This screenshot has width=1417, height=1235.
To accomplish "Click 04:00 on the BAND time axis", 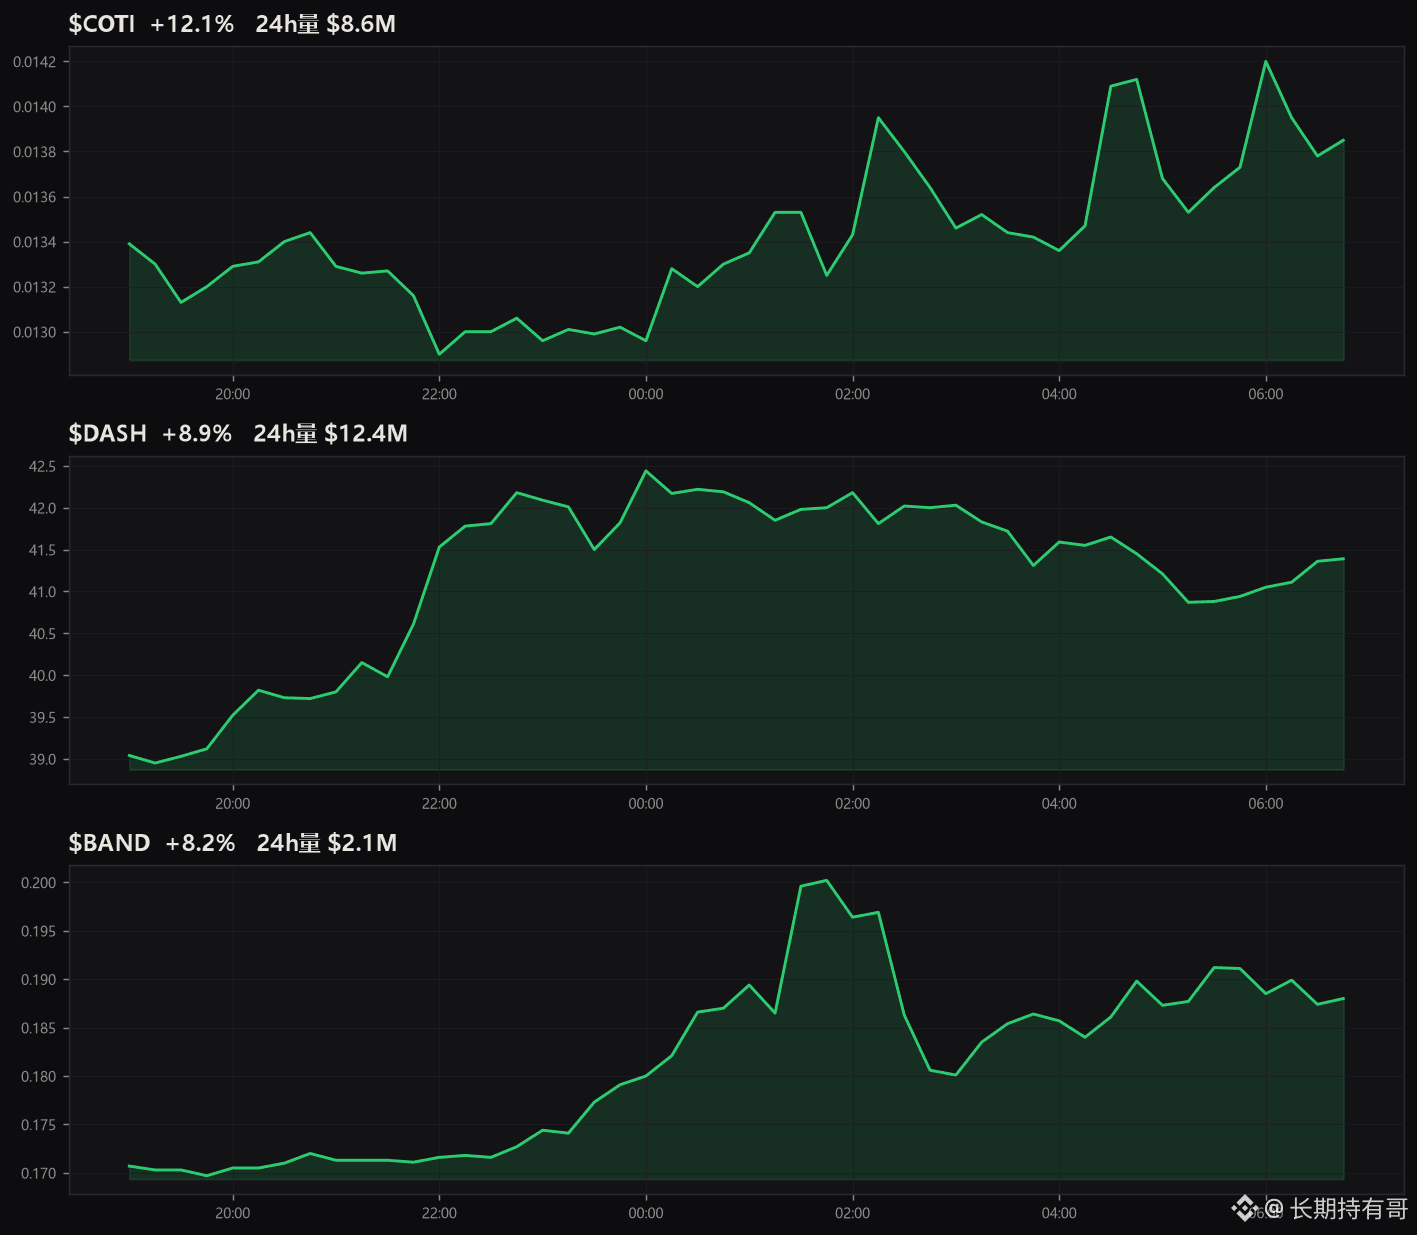I will pos(1059,1213).
